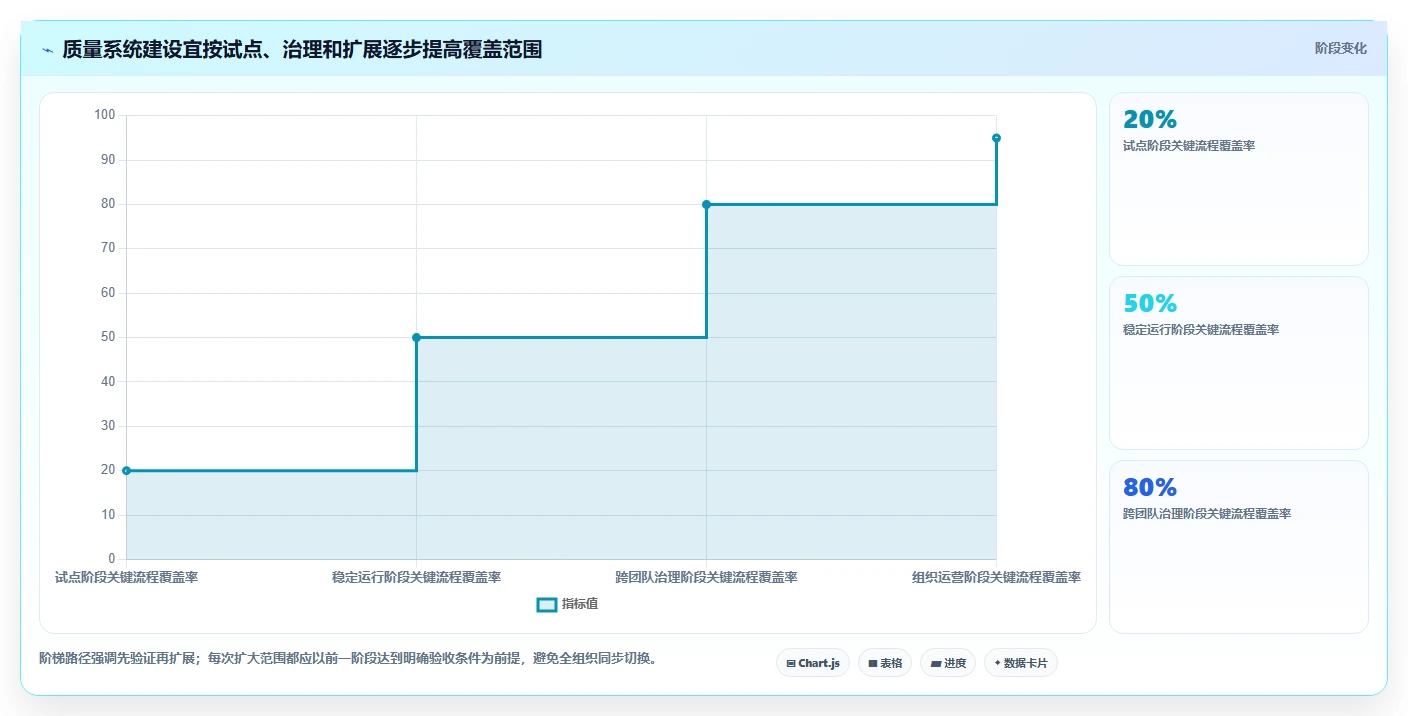Toggle the 指标值 legend swatch
This screenshot has height=716, width=1408.
546,604
